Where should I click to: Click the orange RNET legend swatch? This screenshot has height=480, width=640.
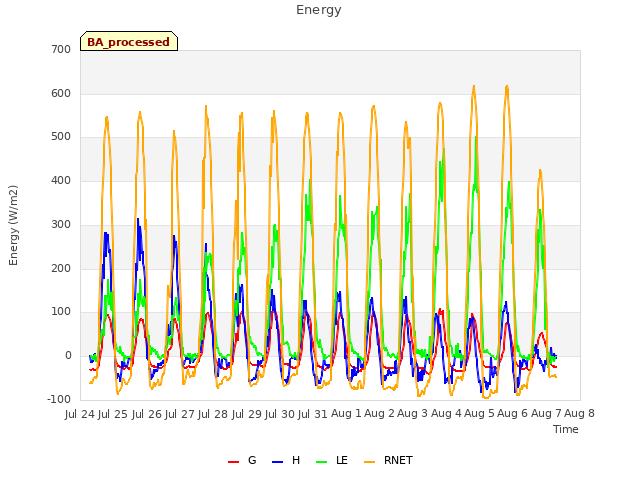pos(369,462)
